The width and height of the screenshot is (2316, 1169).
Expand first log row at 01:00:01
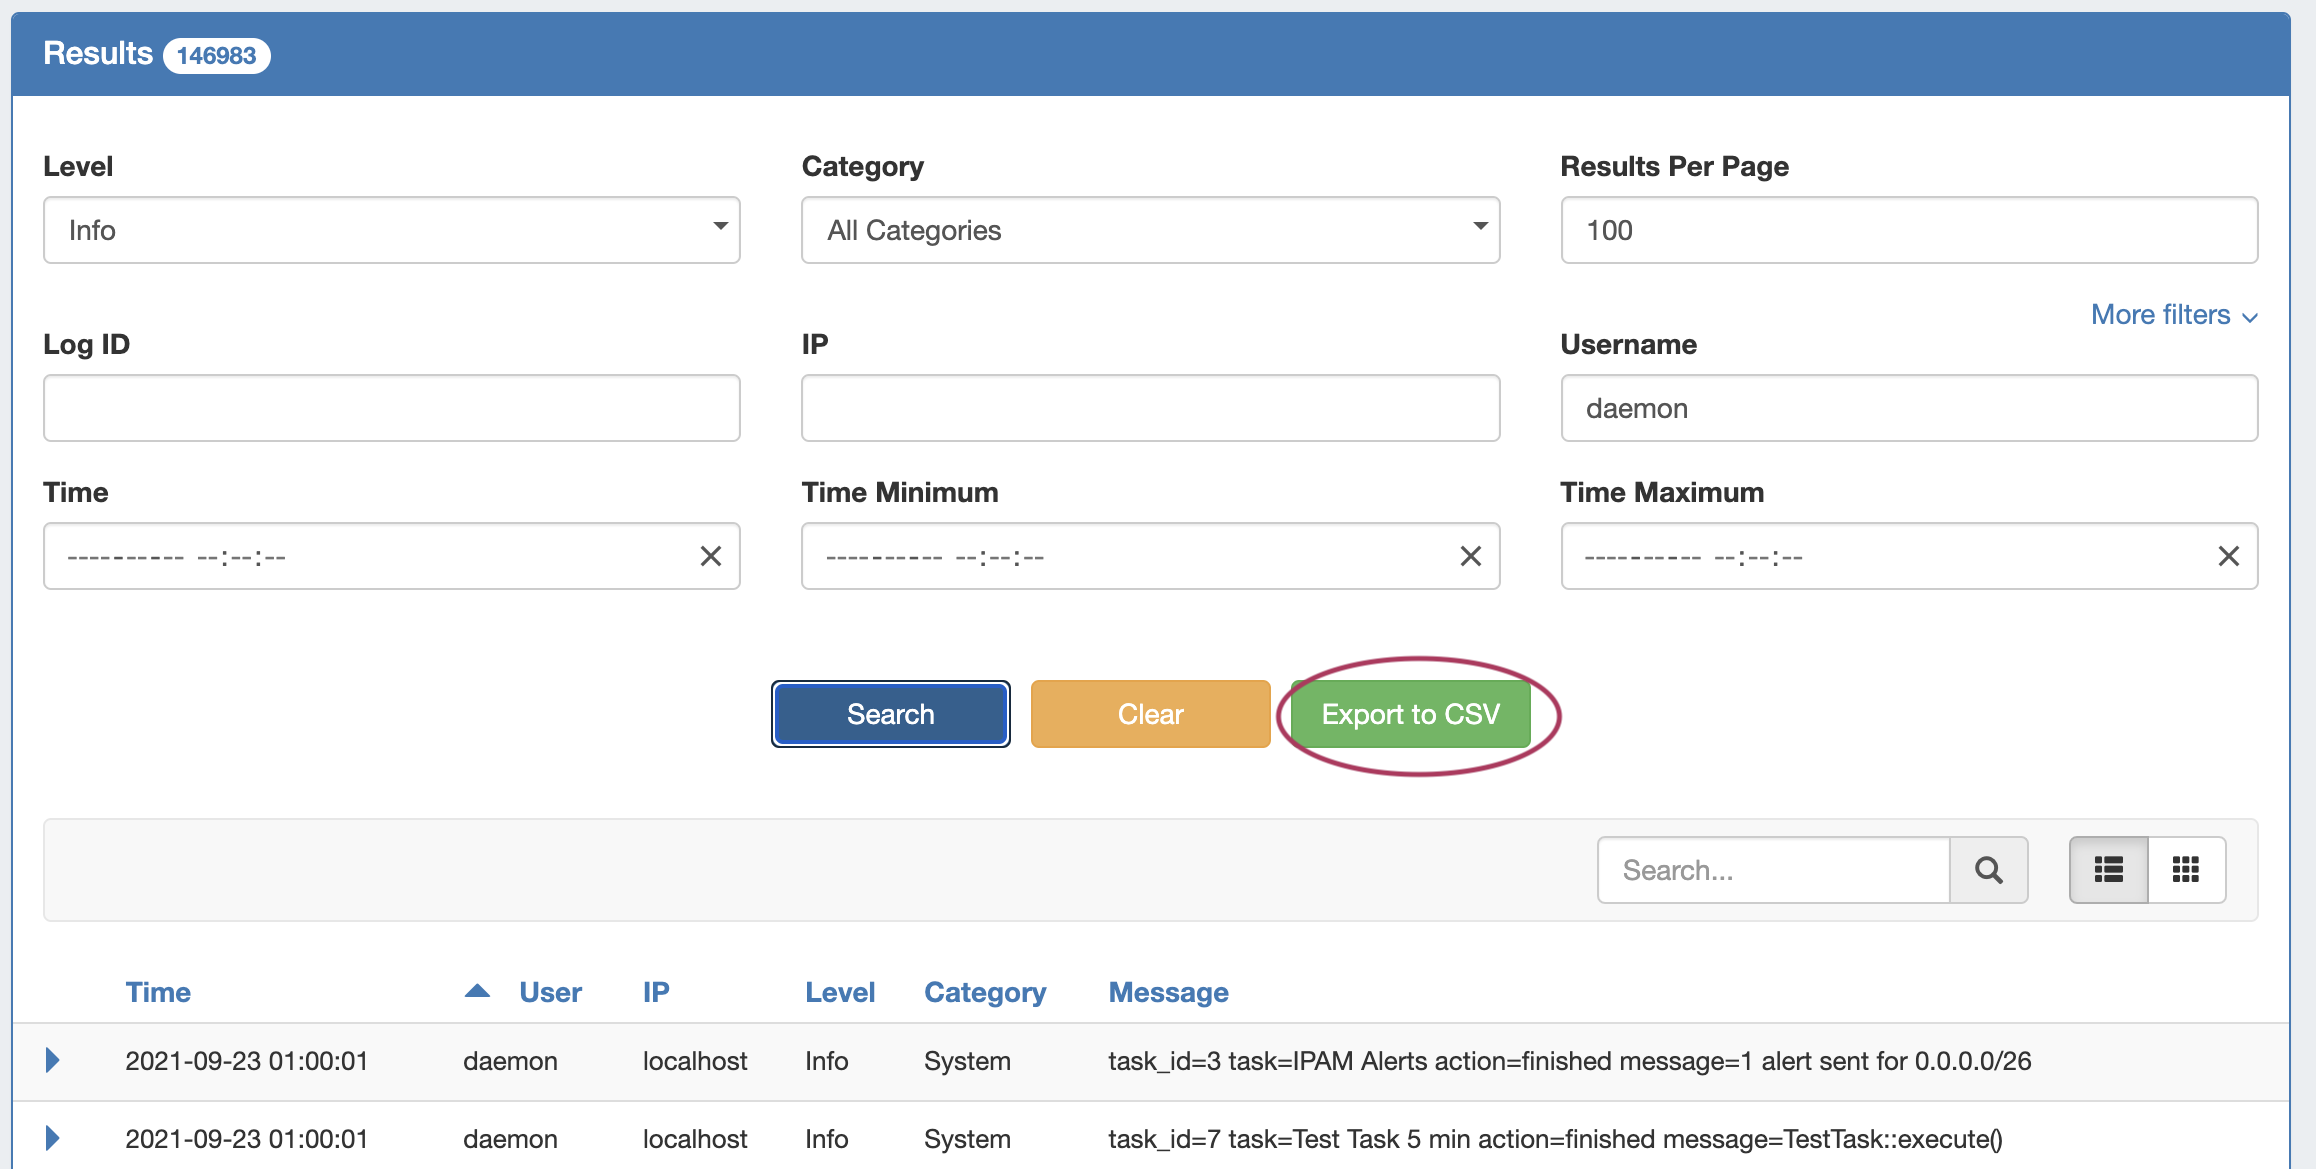[x=53, y=1060]
